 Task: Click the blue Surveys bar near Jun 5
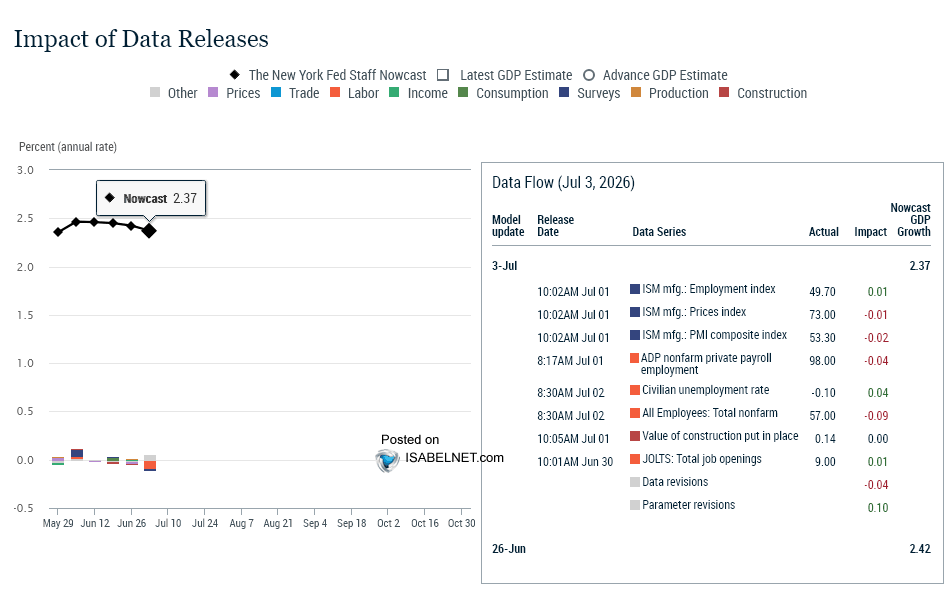pyautogui.click(x=77, y=453)
